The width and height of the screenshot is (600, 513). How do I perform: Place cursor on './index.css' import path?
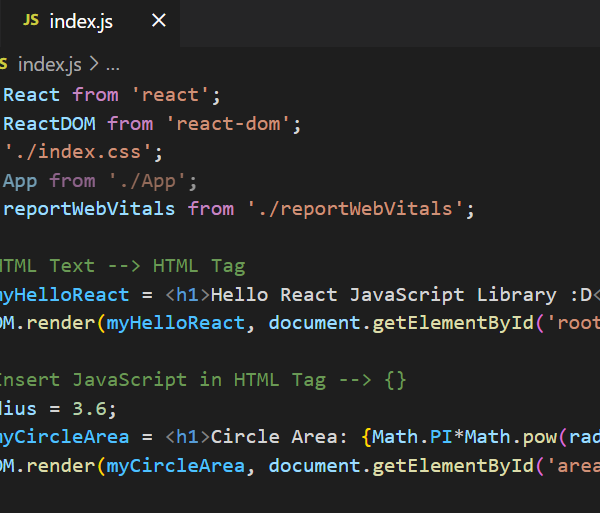[x=82, y=153]
